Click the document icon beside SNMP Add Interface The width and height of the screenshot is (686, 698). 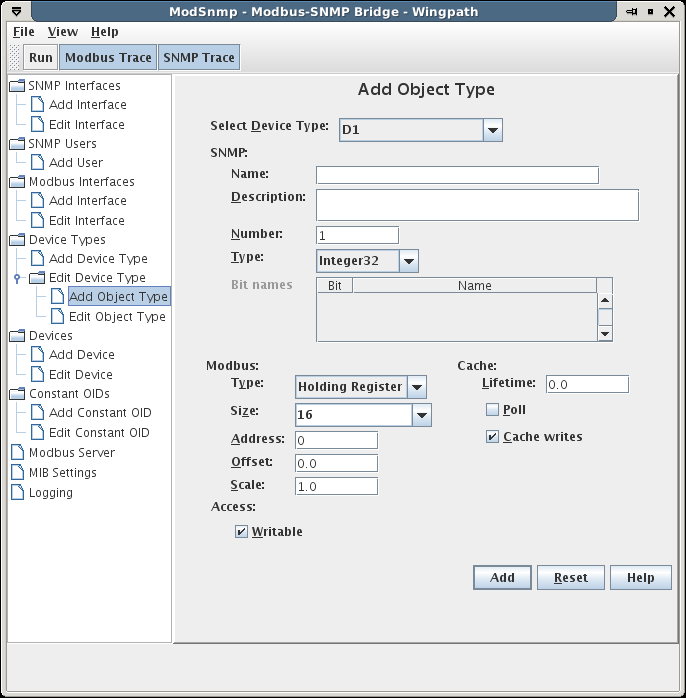click(x=37, y=105)
